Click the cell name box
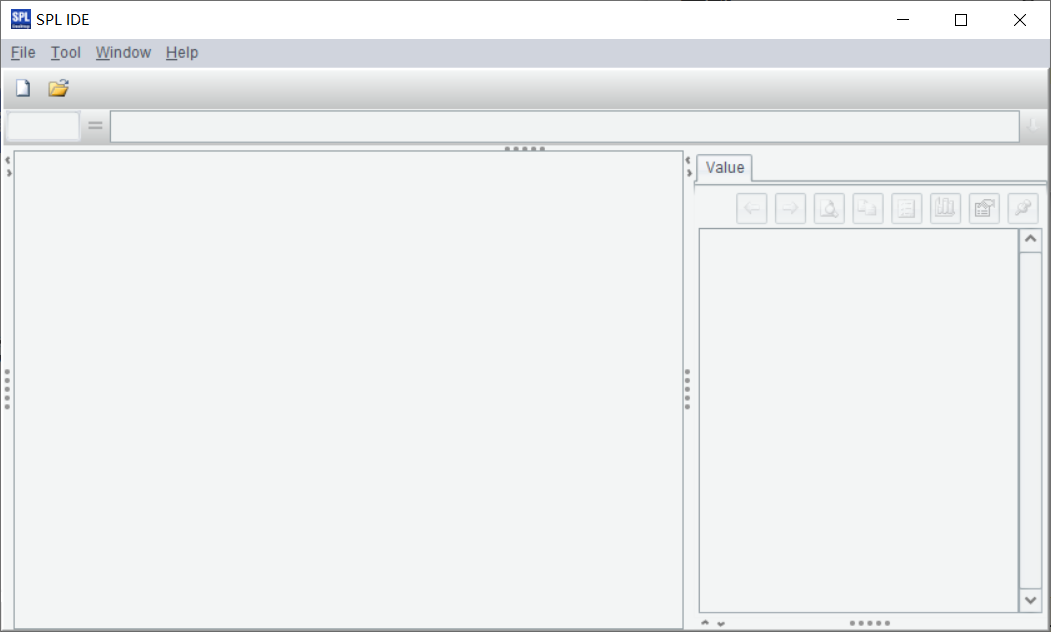Screen dimensions: 1051x632 tap(43, 126)
